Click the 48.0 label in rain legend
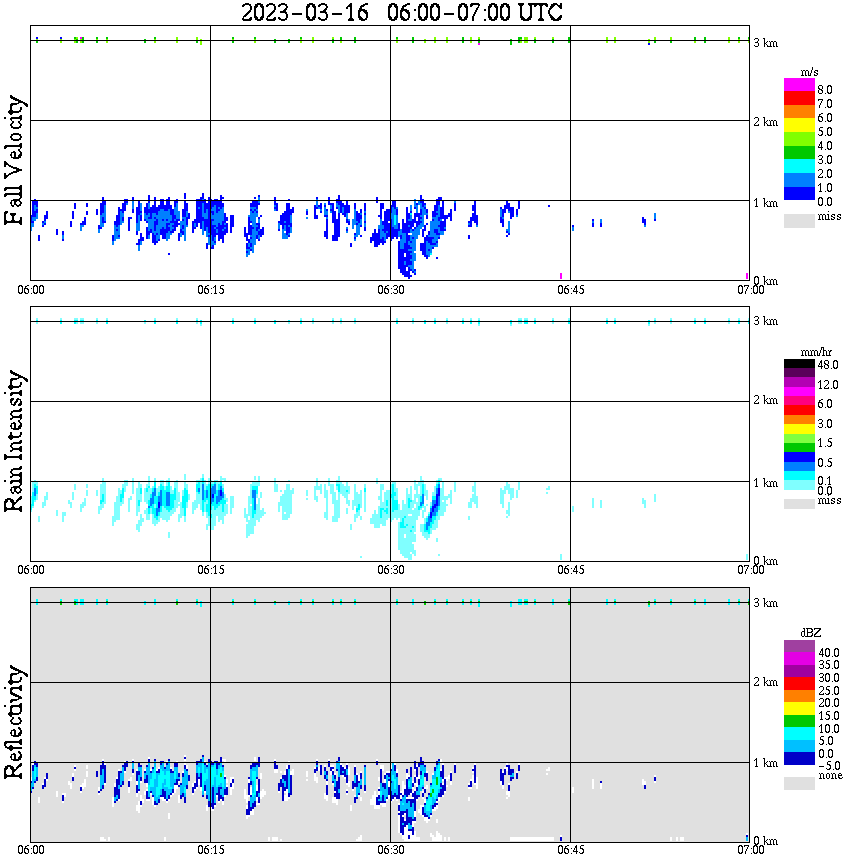This screenshot has width=850, height=868. [x=828, y=365]
